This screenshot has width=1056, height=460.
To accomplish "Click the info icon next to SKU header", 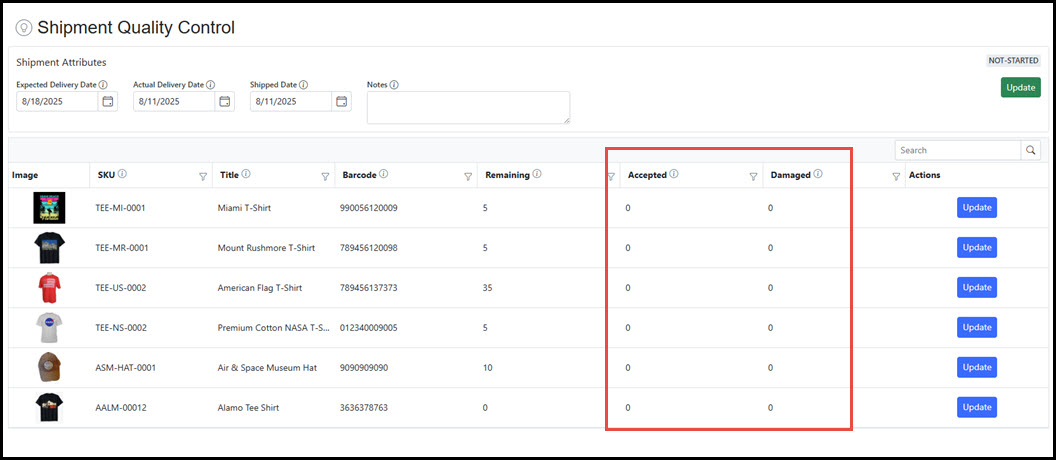I will [x=122, y=174].
